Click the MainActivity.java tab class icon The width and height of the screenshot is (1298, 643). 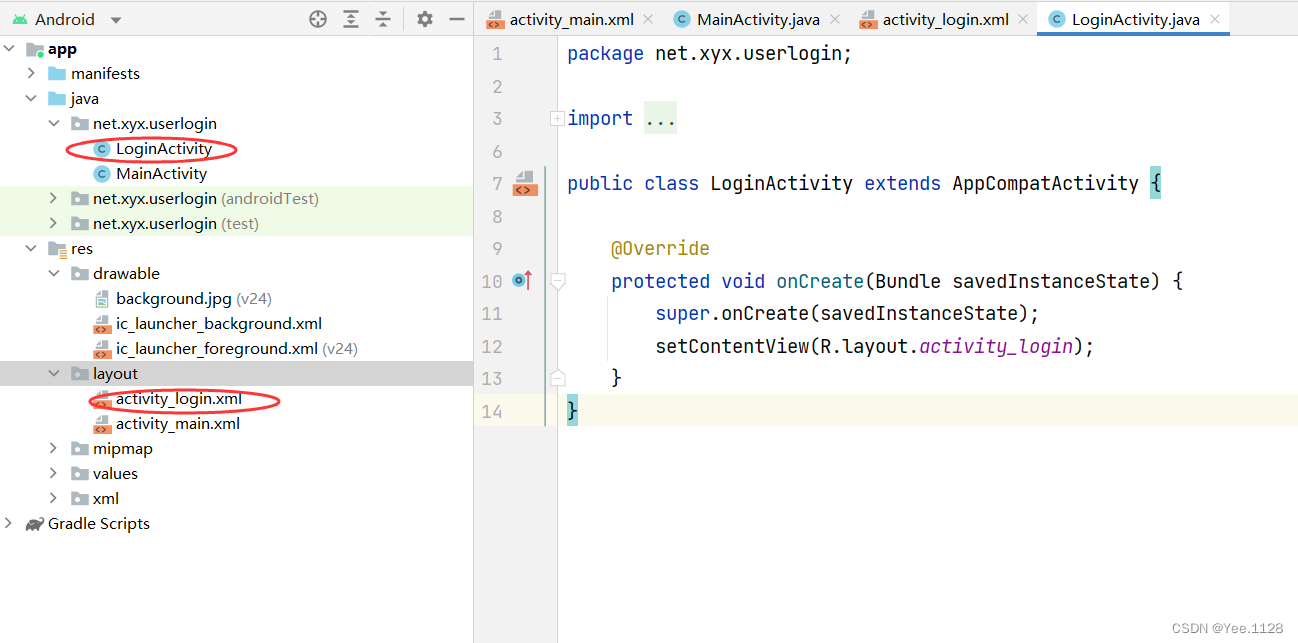pyautogui.click(x=682, y=19)
